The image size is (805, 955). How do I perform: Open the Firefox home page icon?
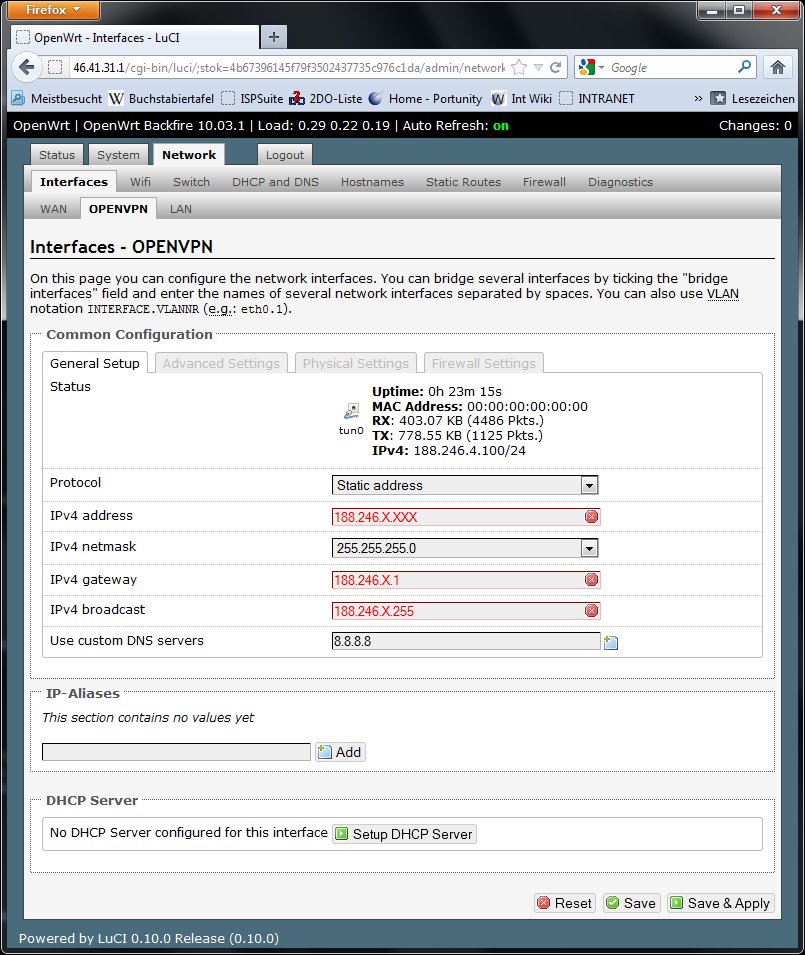pos(777,67)
